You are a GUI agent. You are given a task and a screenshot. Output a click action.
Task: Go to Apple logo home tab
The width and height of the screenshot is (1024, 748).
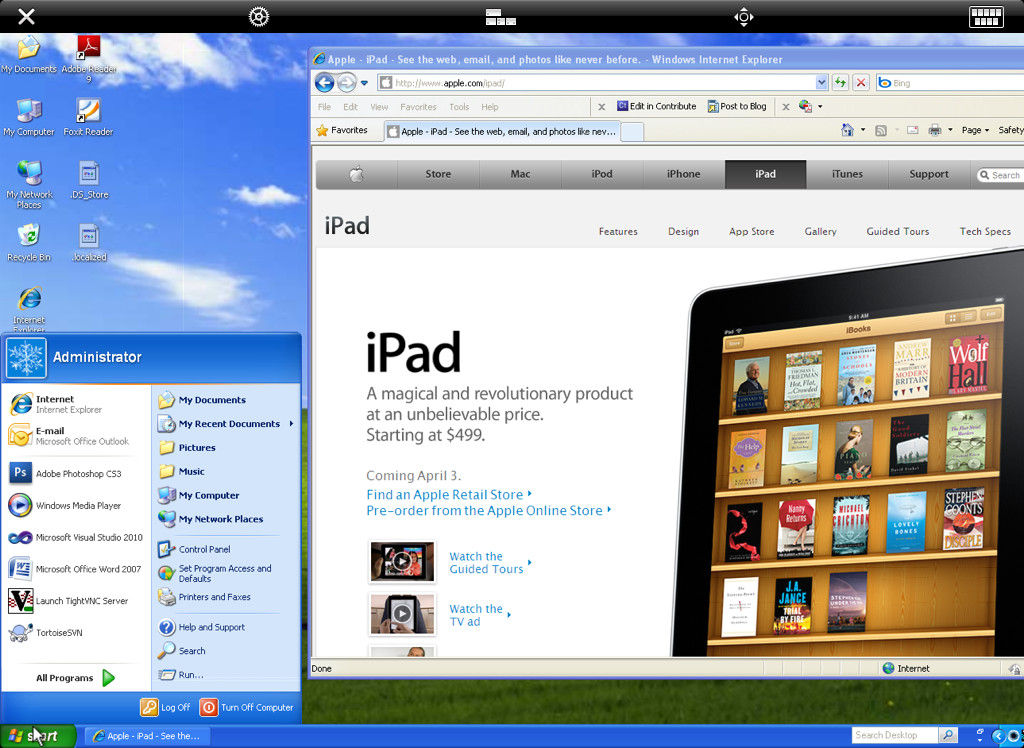pyautogui.click(x=357, y=174)
